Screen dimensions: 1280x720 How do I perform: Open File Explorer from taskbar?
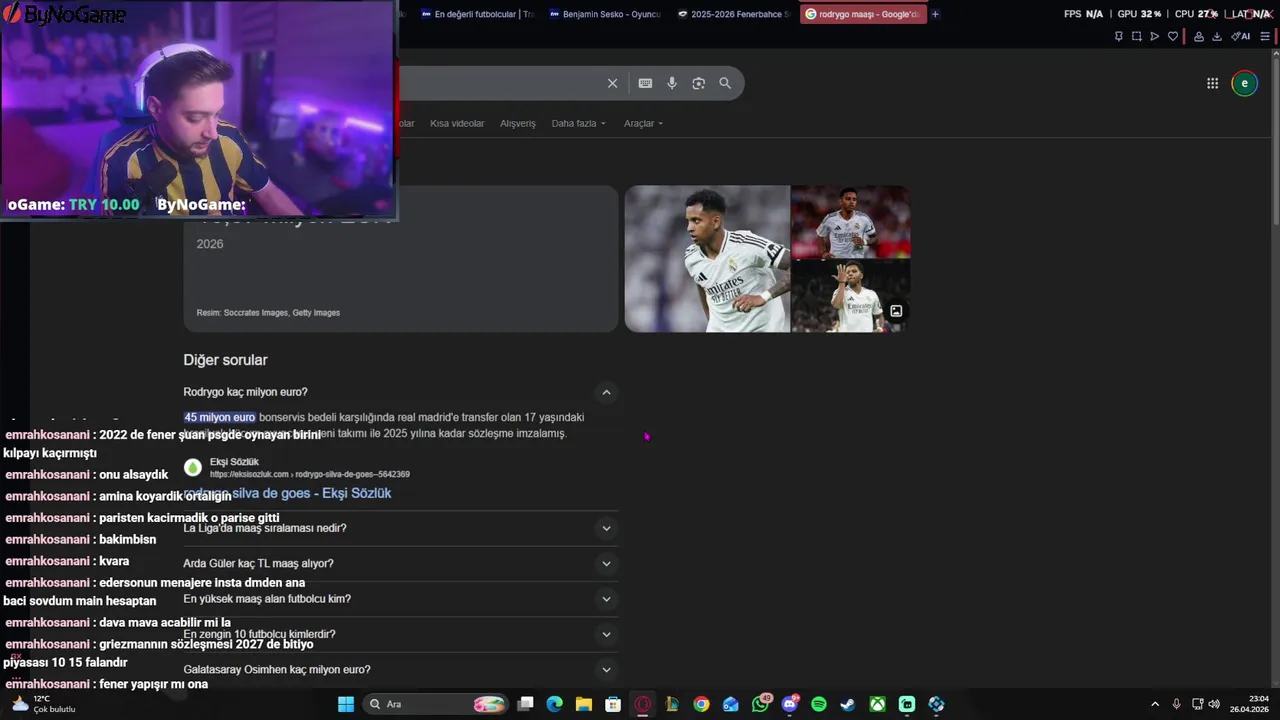click(583, 704)
